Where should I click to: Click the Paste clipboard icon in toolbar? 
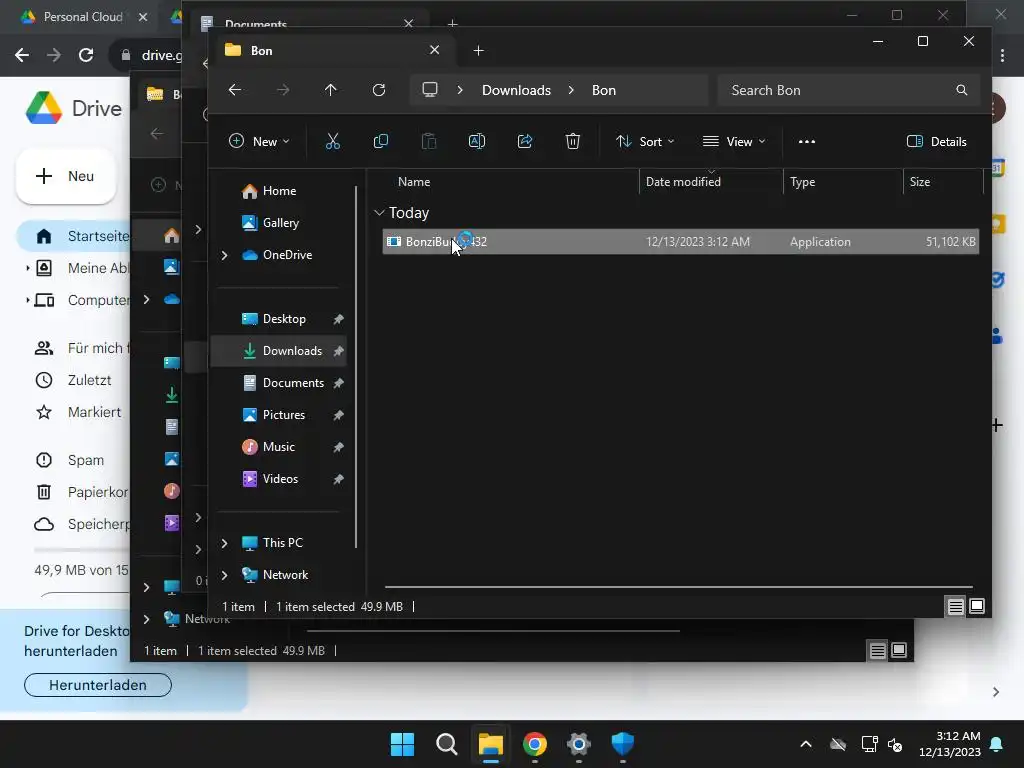[x=428, y=142]
